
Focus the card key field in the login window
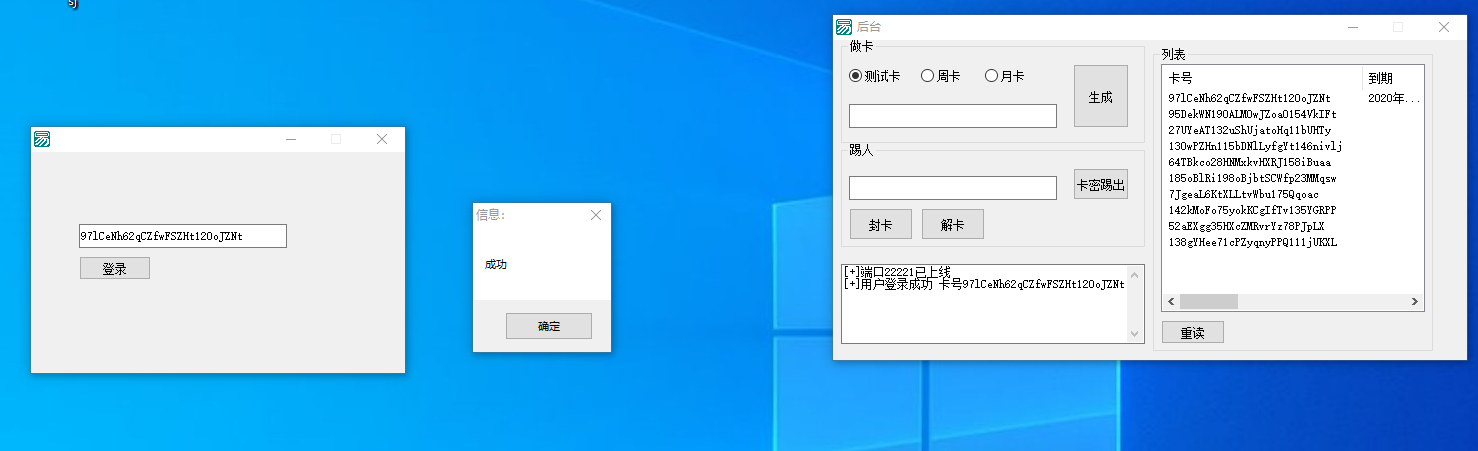coord(183,236)
